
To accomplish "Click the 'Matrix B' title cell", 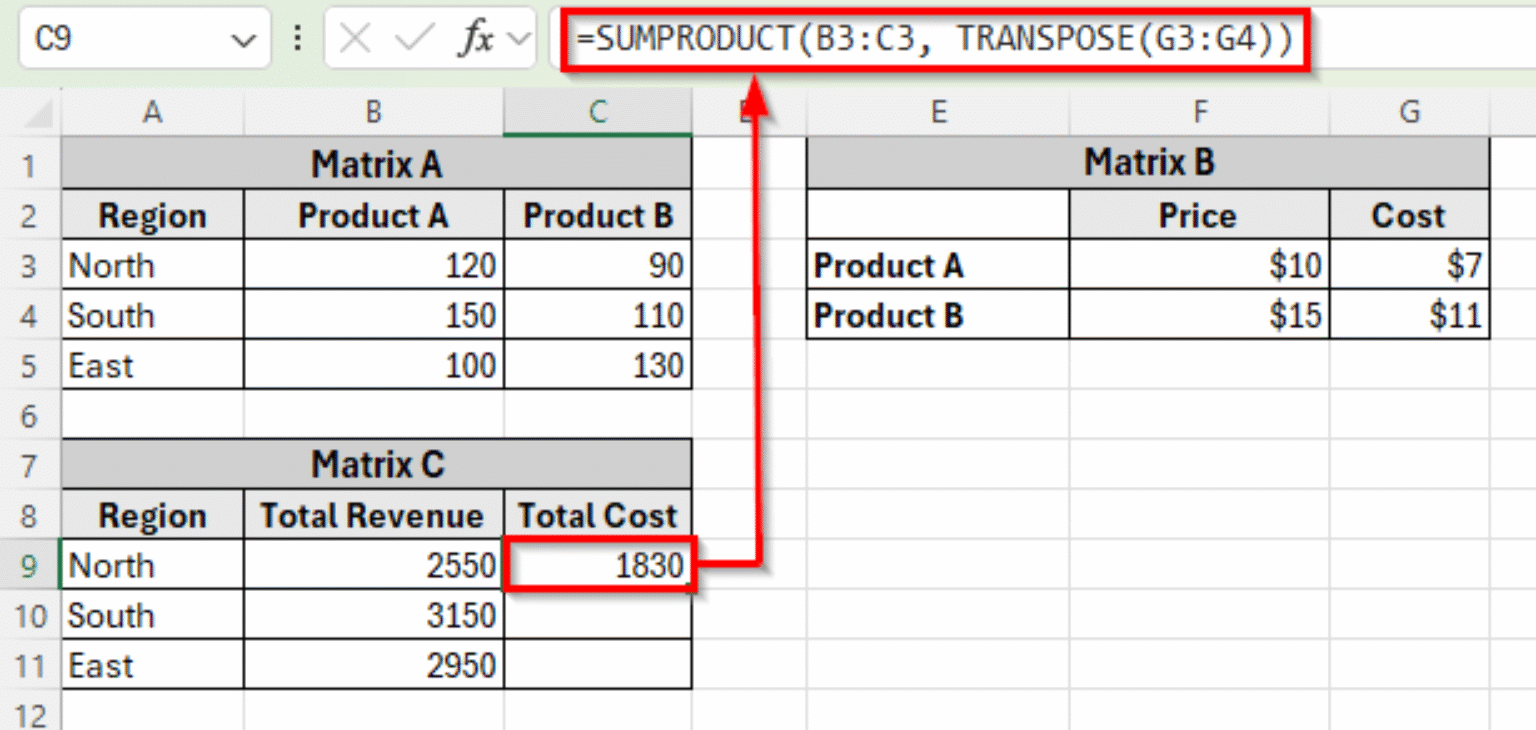I will point(1148,164).
